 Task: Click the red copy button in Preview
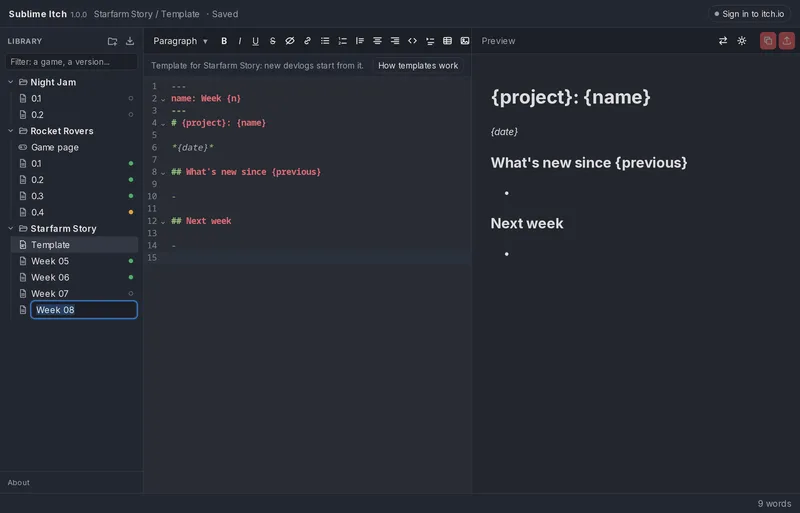click(768, 41)
